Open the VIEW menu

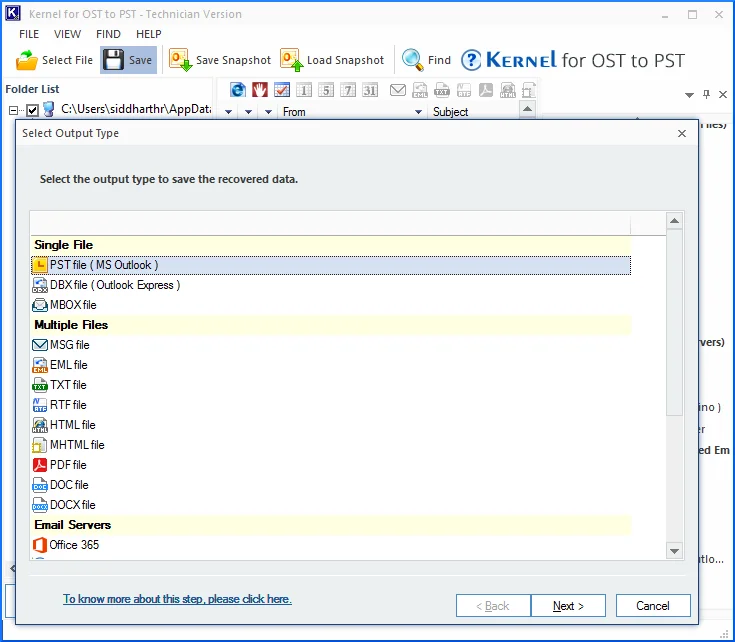(68, 34)
